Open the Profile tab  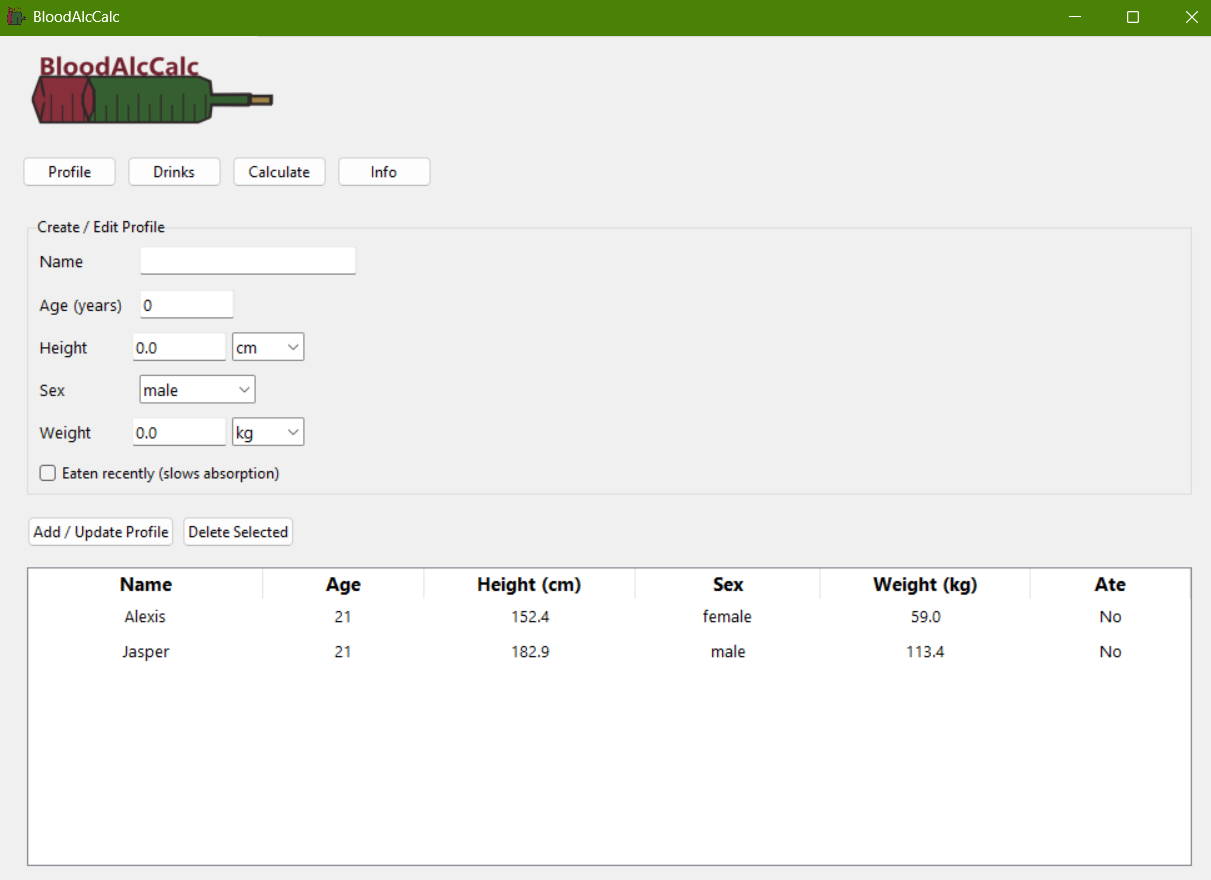[x=70, y=172]
